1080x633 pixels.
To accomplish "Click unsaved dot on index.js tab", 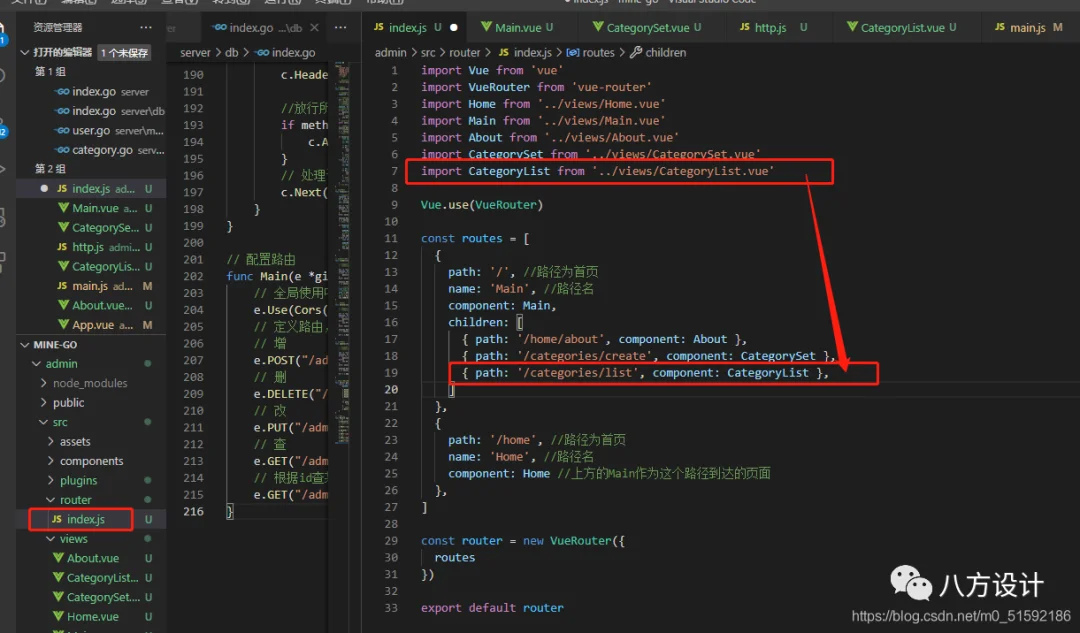I will [x=454, y=28].
